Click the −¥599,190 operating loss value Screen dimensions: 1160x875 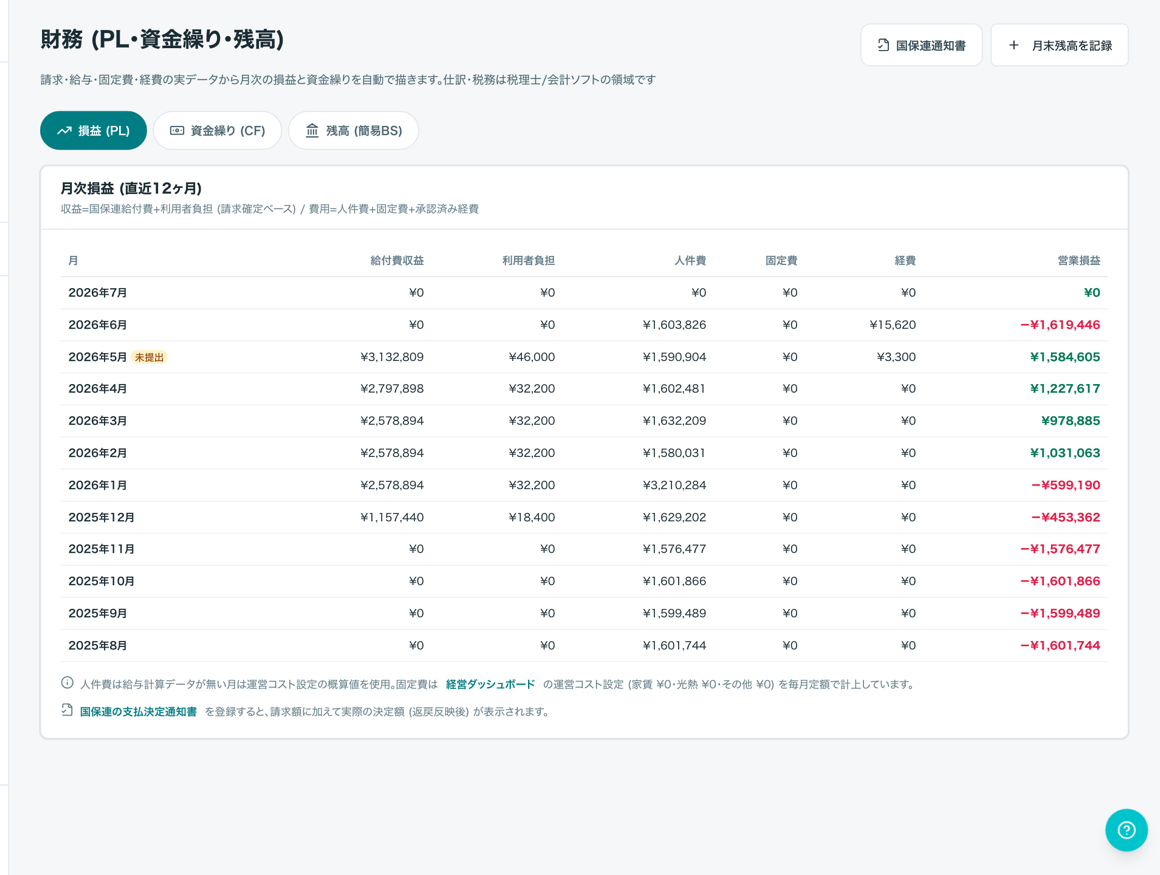(x=1065, y=485)
